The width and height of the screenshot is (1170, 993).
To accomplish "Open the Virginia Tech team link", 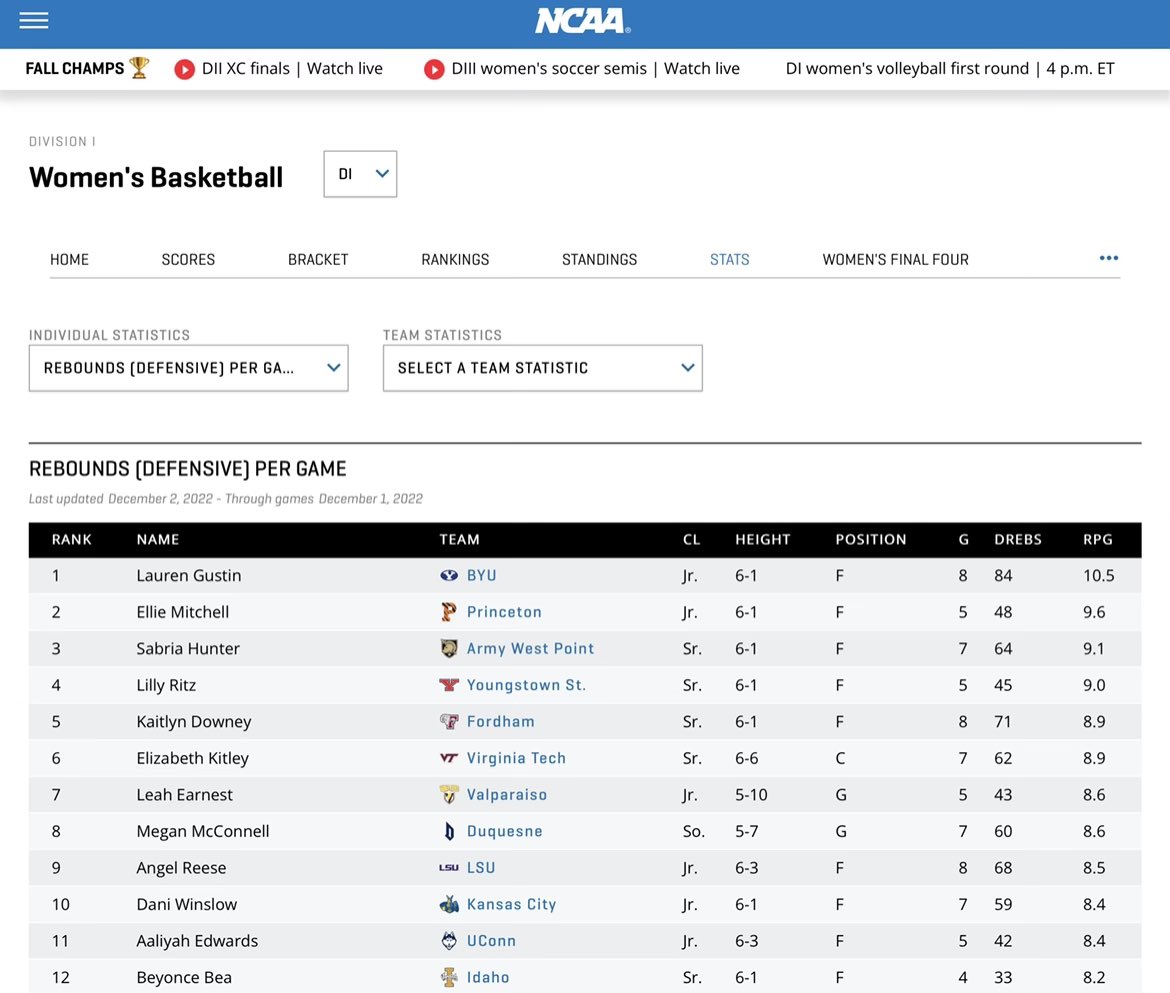I will [516, 758].
